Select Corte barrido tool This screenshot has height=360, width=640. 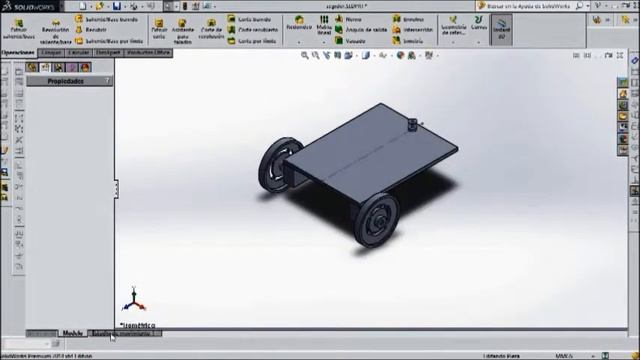click(249, 19)
